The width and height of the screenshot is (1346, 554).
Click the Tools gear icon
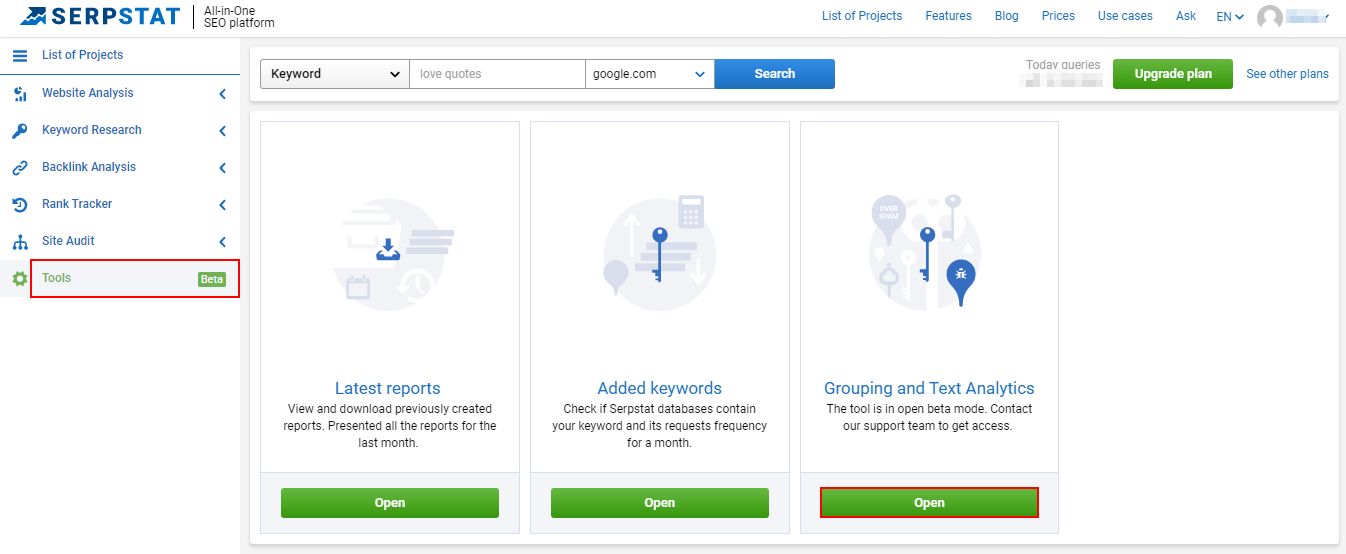(20, 279)
